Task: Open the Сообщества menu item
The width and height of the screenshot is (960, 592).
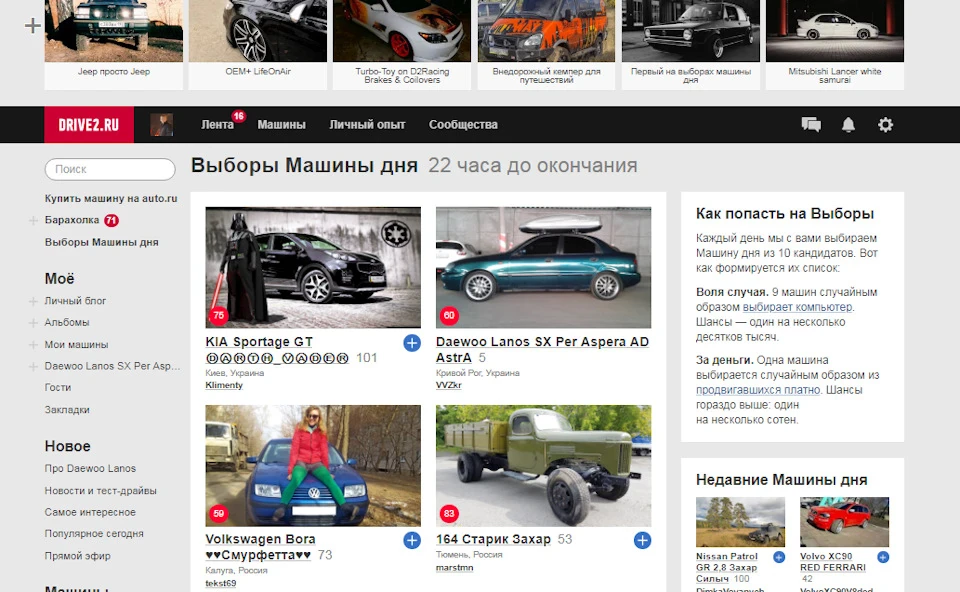Action: click(x=463, y=125)
